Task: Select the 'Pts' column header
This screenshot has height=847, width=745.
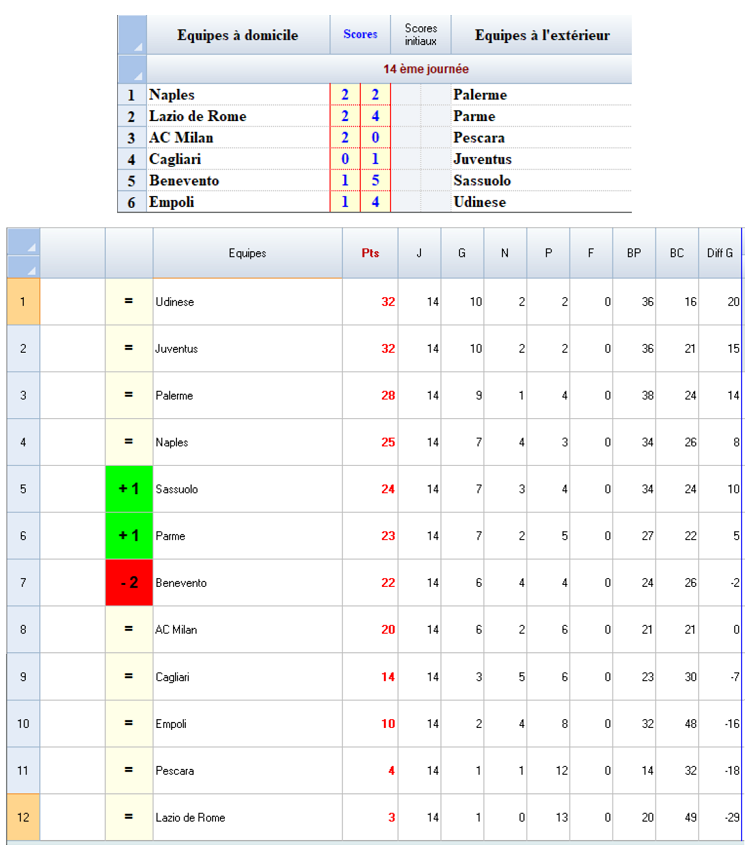Action: coord(370,253)
